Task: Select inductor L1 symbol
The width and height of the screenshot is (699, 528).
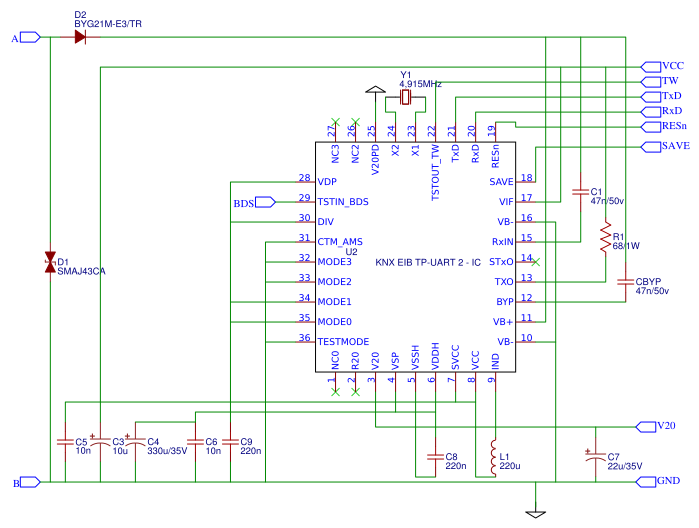Action: click(493, 457)
